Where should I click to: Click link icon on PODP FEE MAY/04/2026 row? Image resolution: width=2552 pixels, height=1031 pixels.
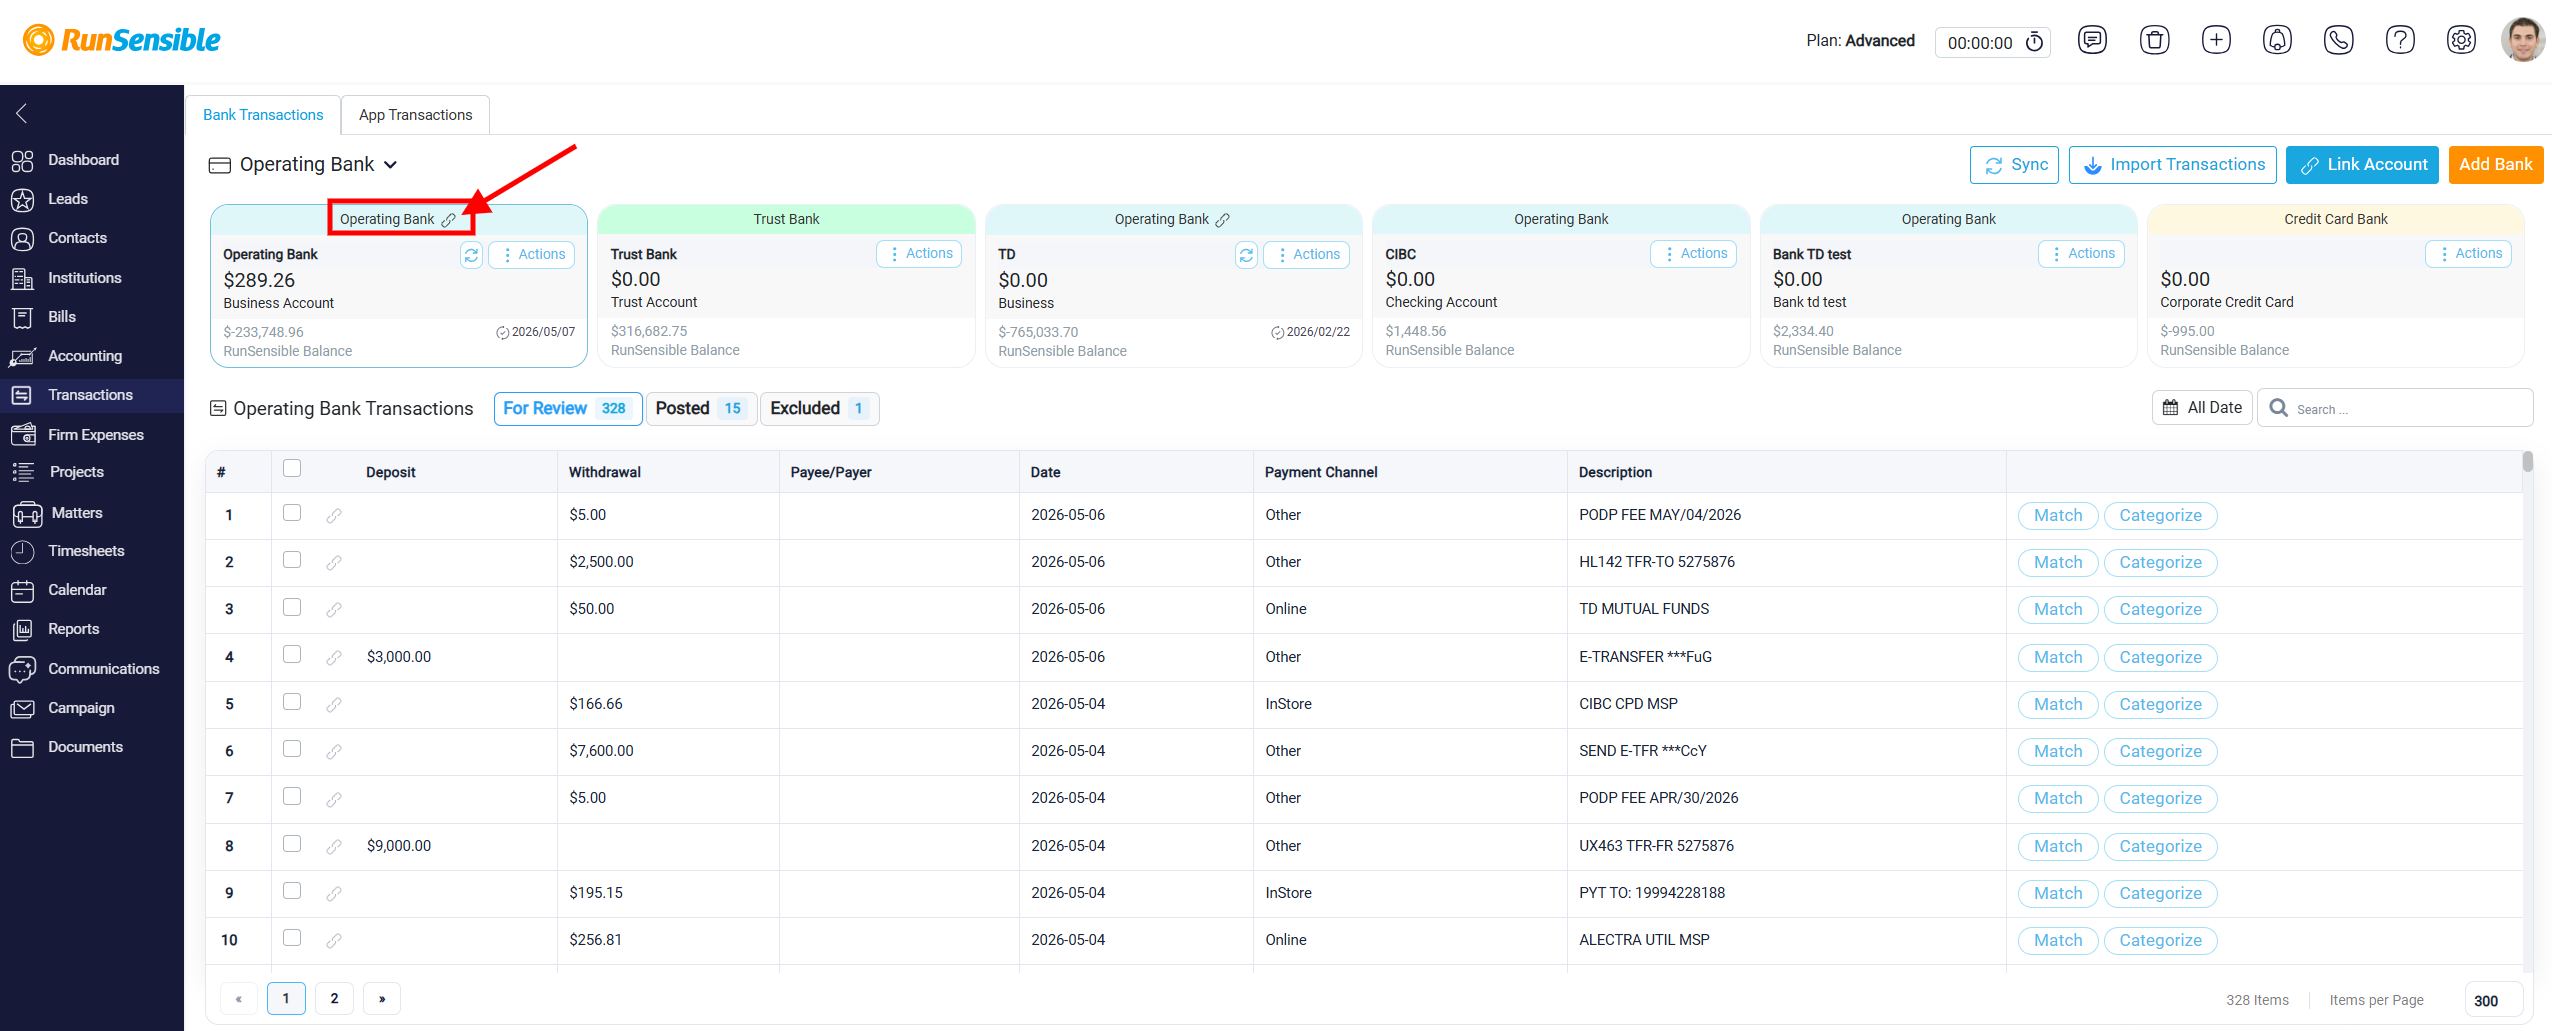point(334,516)
